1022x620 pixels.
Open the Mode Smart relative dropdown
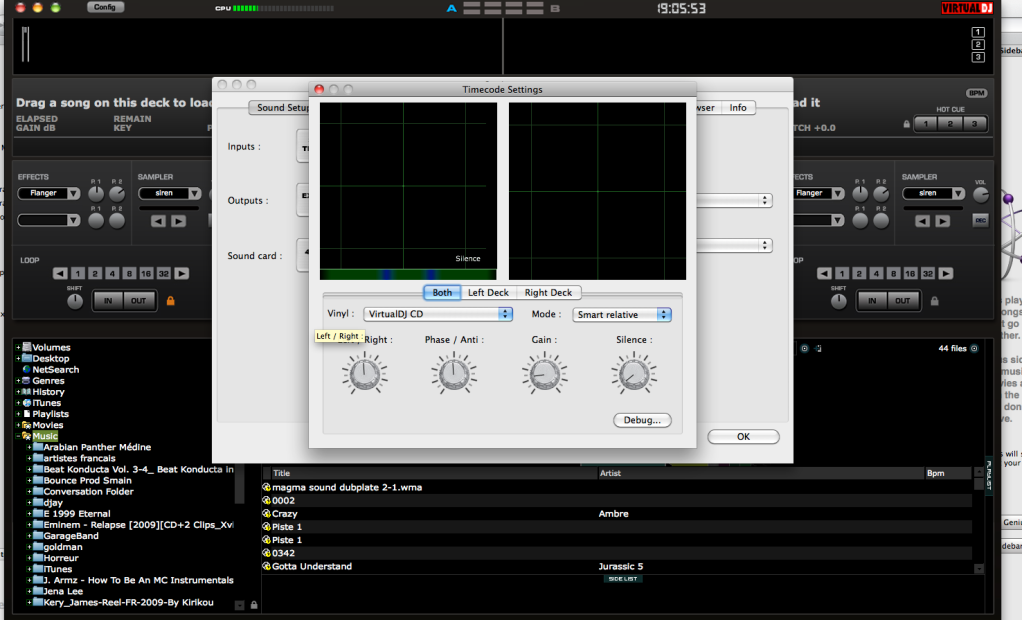[x=622, y=315]
